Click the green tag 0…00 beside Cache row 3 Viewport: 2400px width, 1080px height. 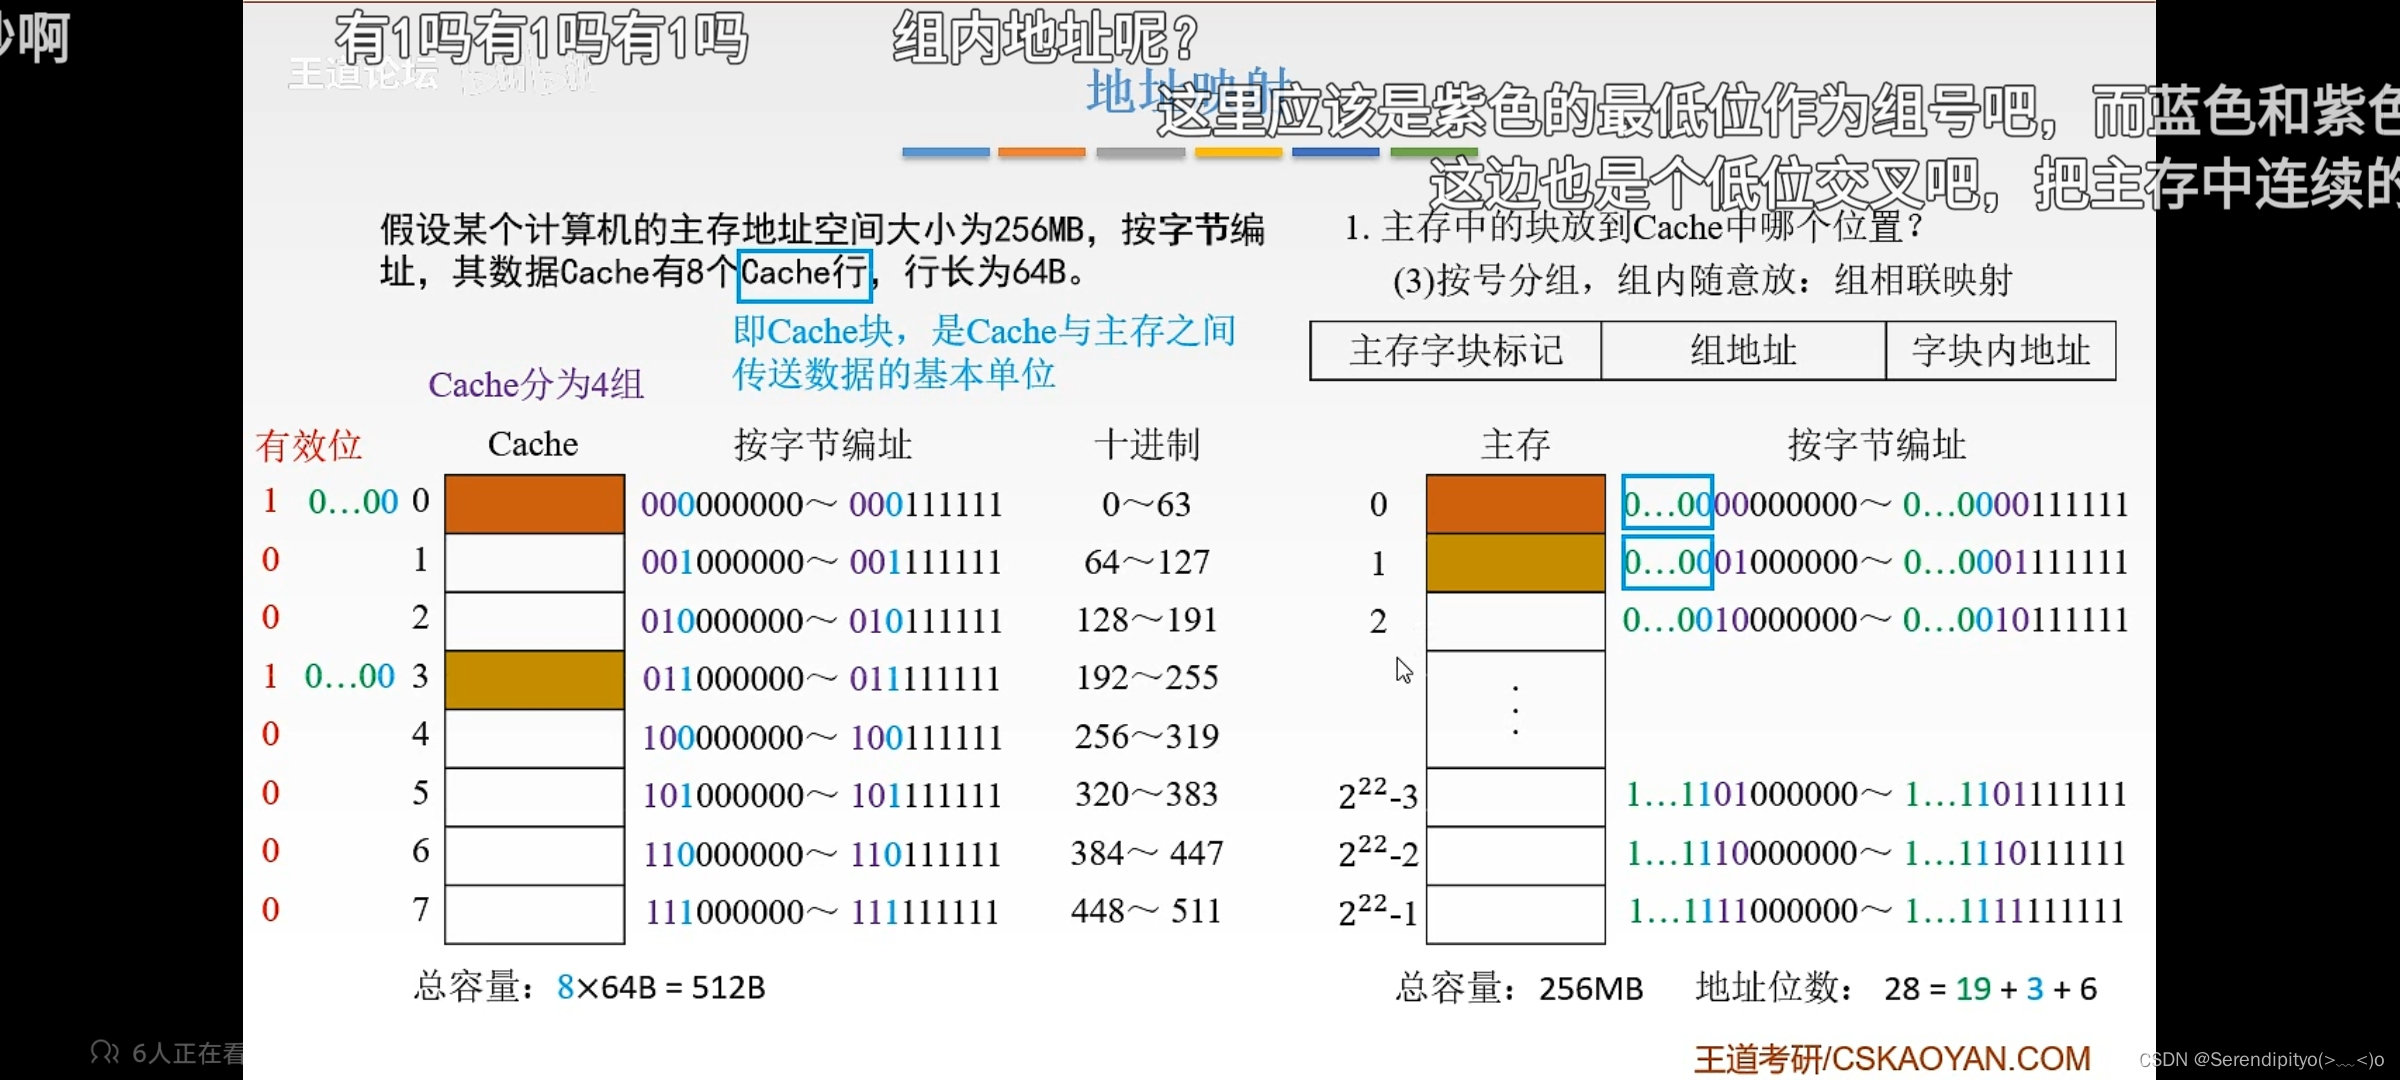[x=350, y=677]
